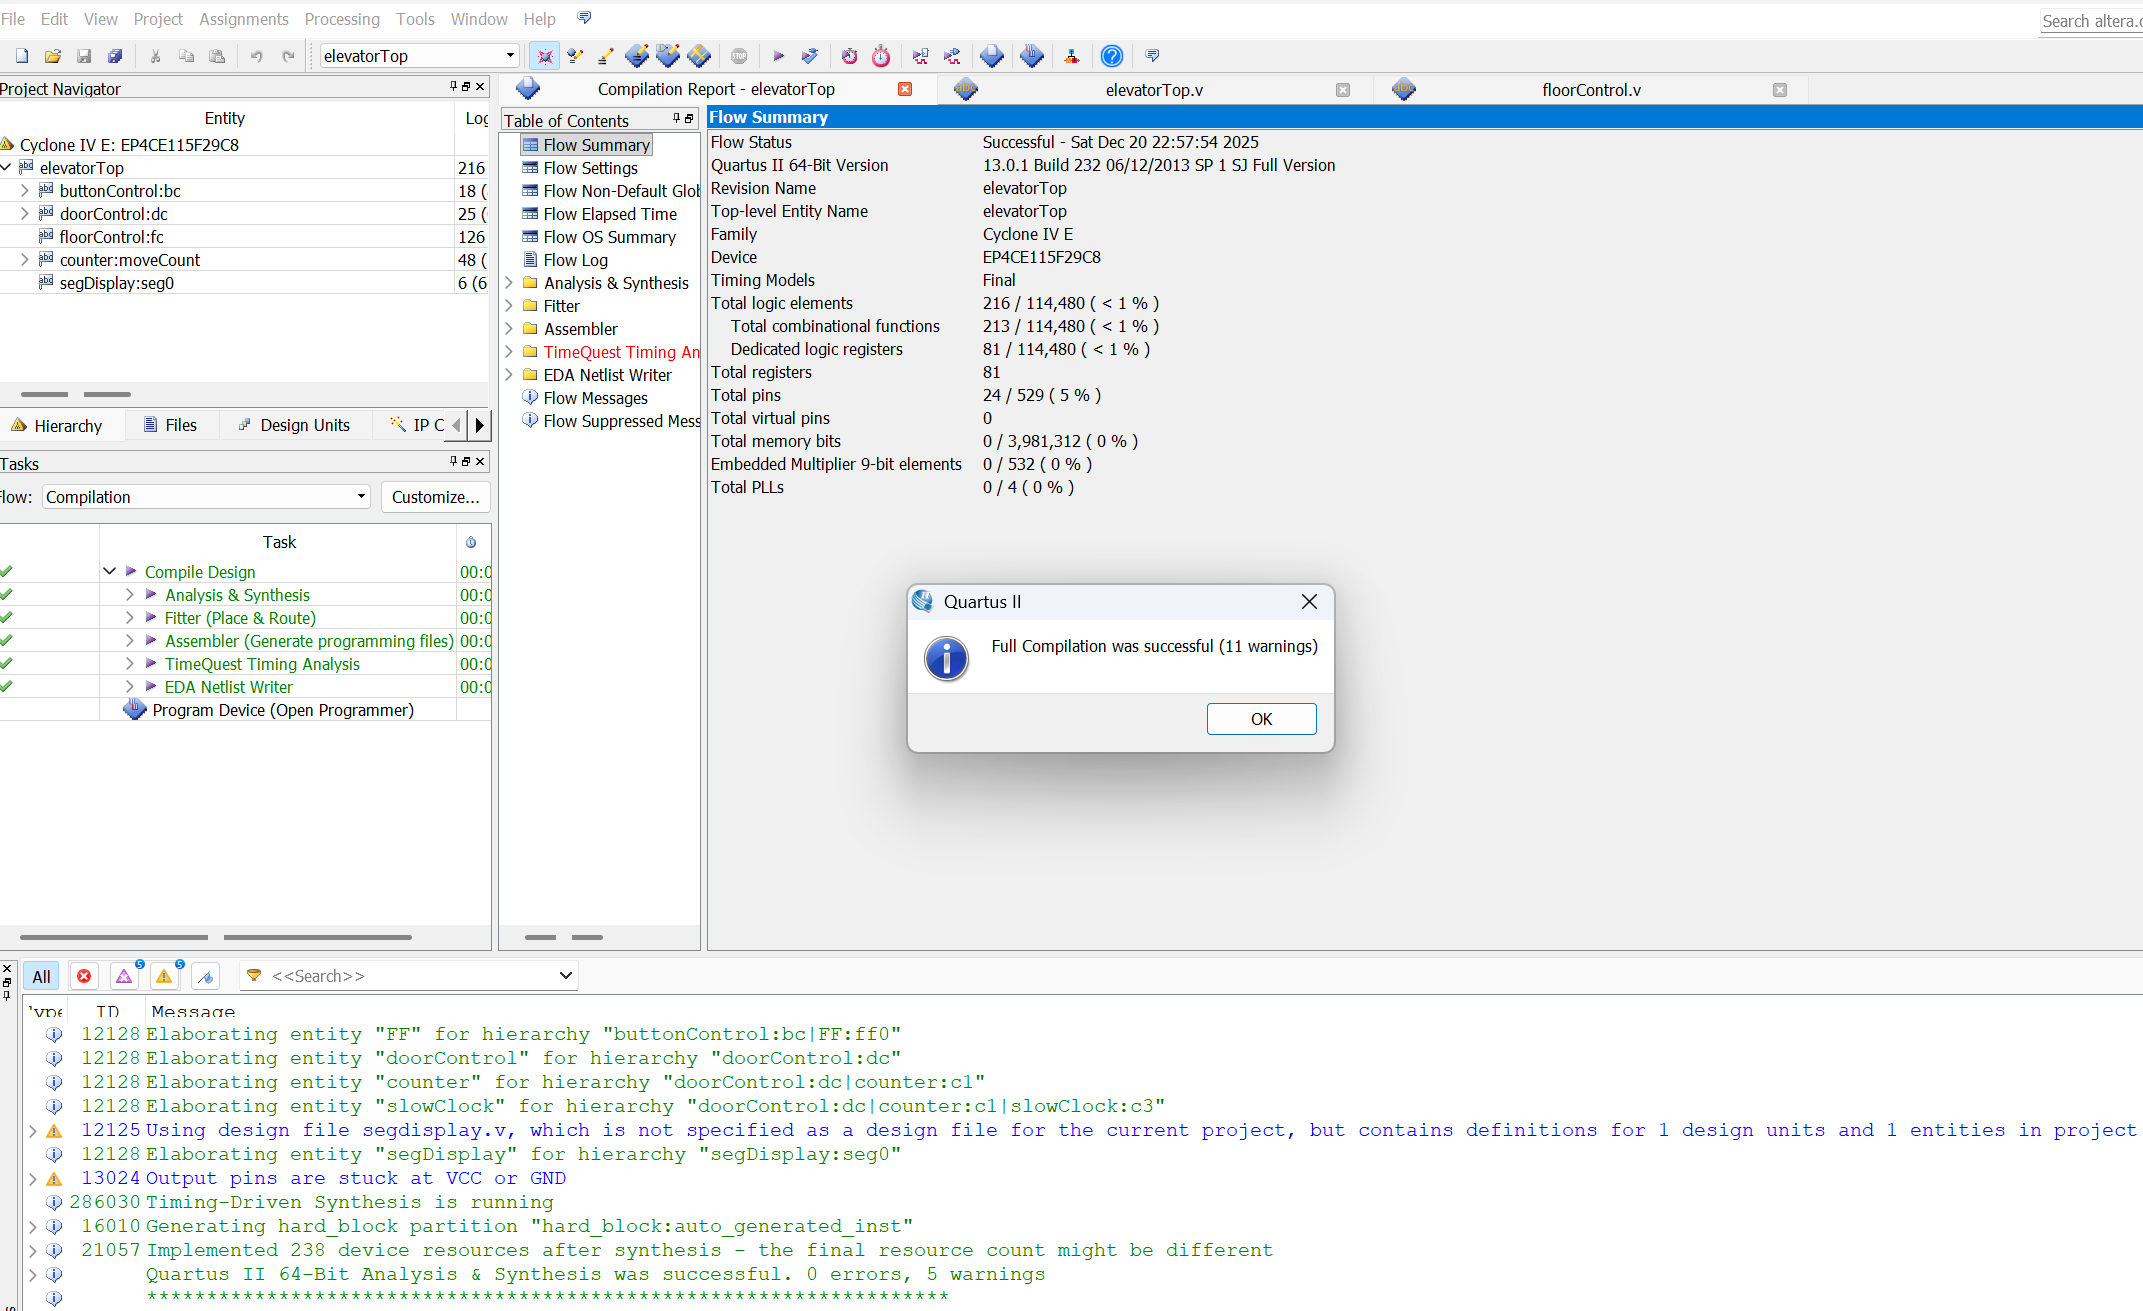Viewport: 2143px width, 1311px height.
Task: Click the funnel filter icon in message search
Action: coord(254,975)
